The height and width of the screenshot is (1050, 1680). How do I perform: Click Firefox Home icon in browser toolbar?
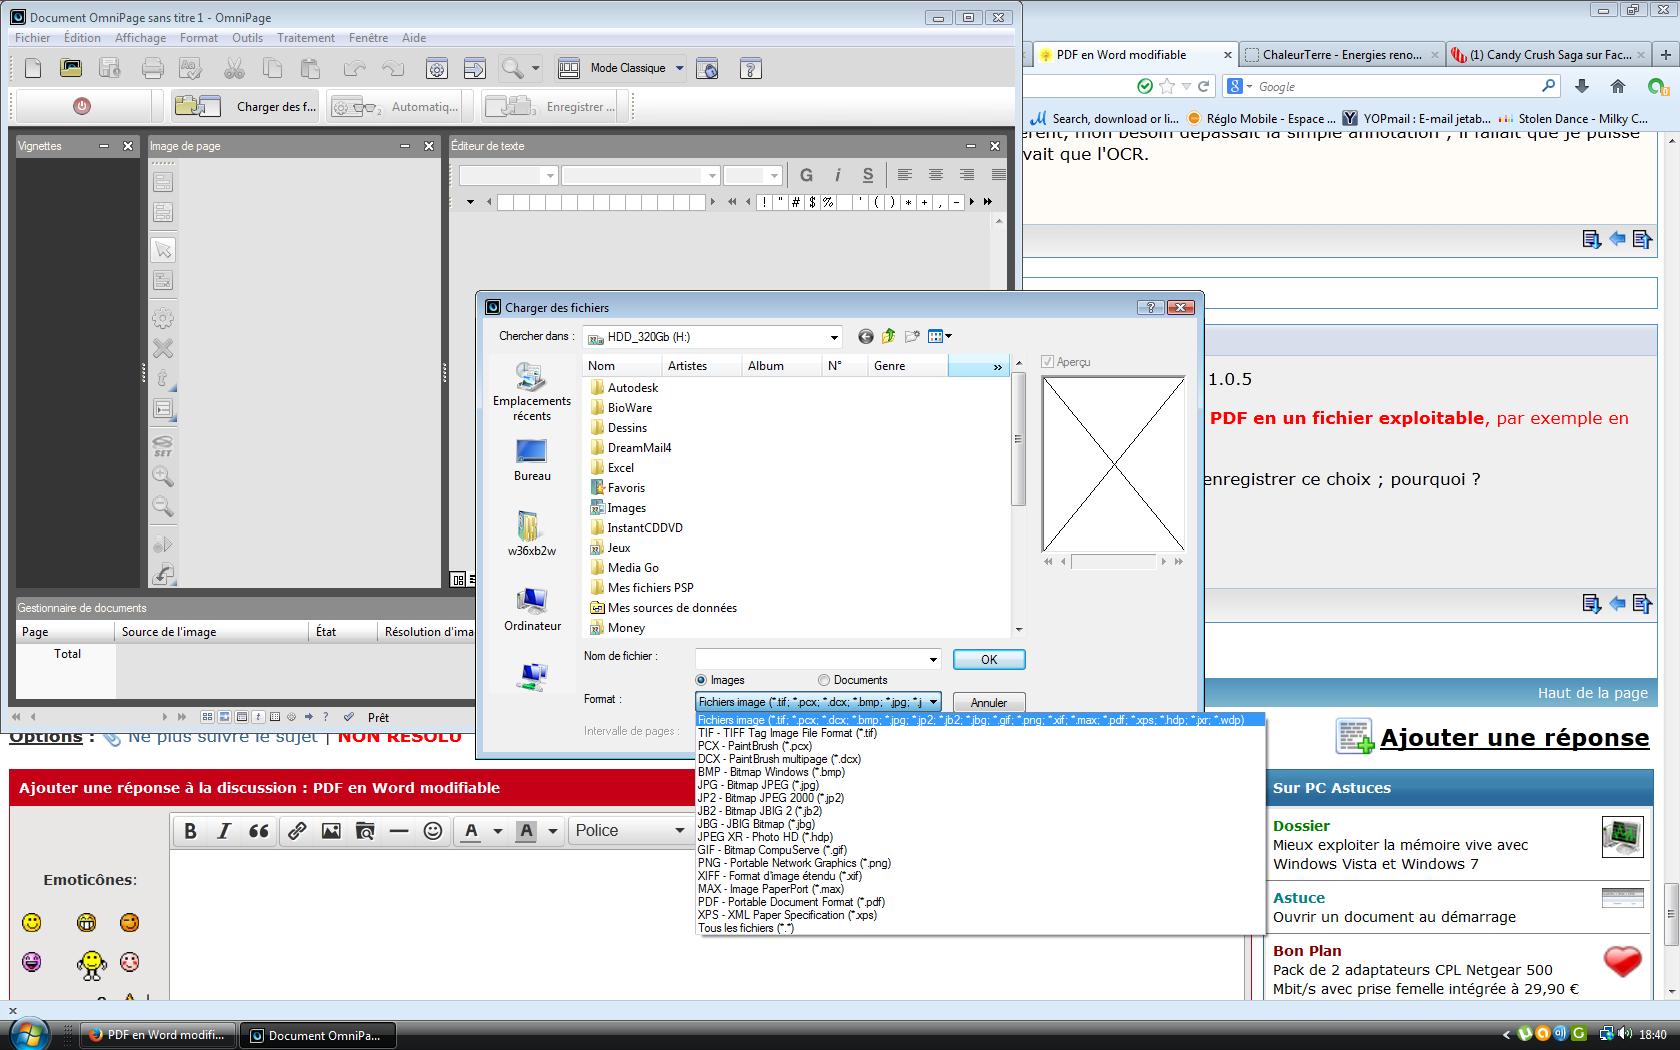1618,87
